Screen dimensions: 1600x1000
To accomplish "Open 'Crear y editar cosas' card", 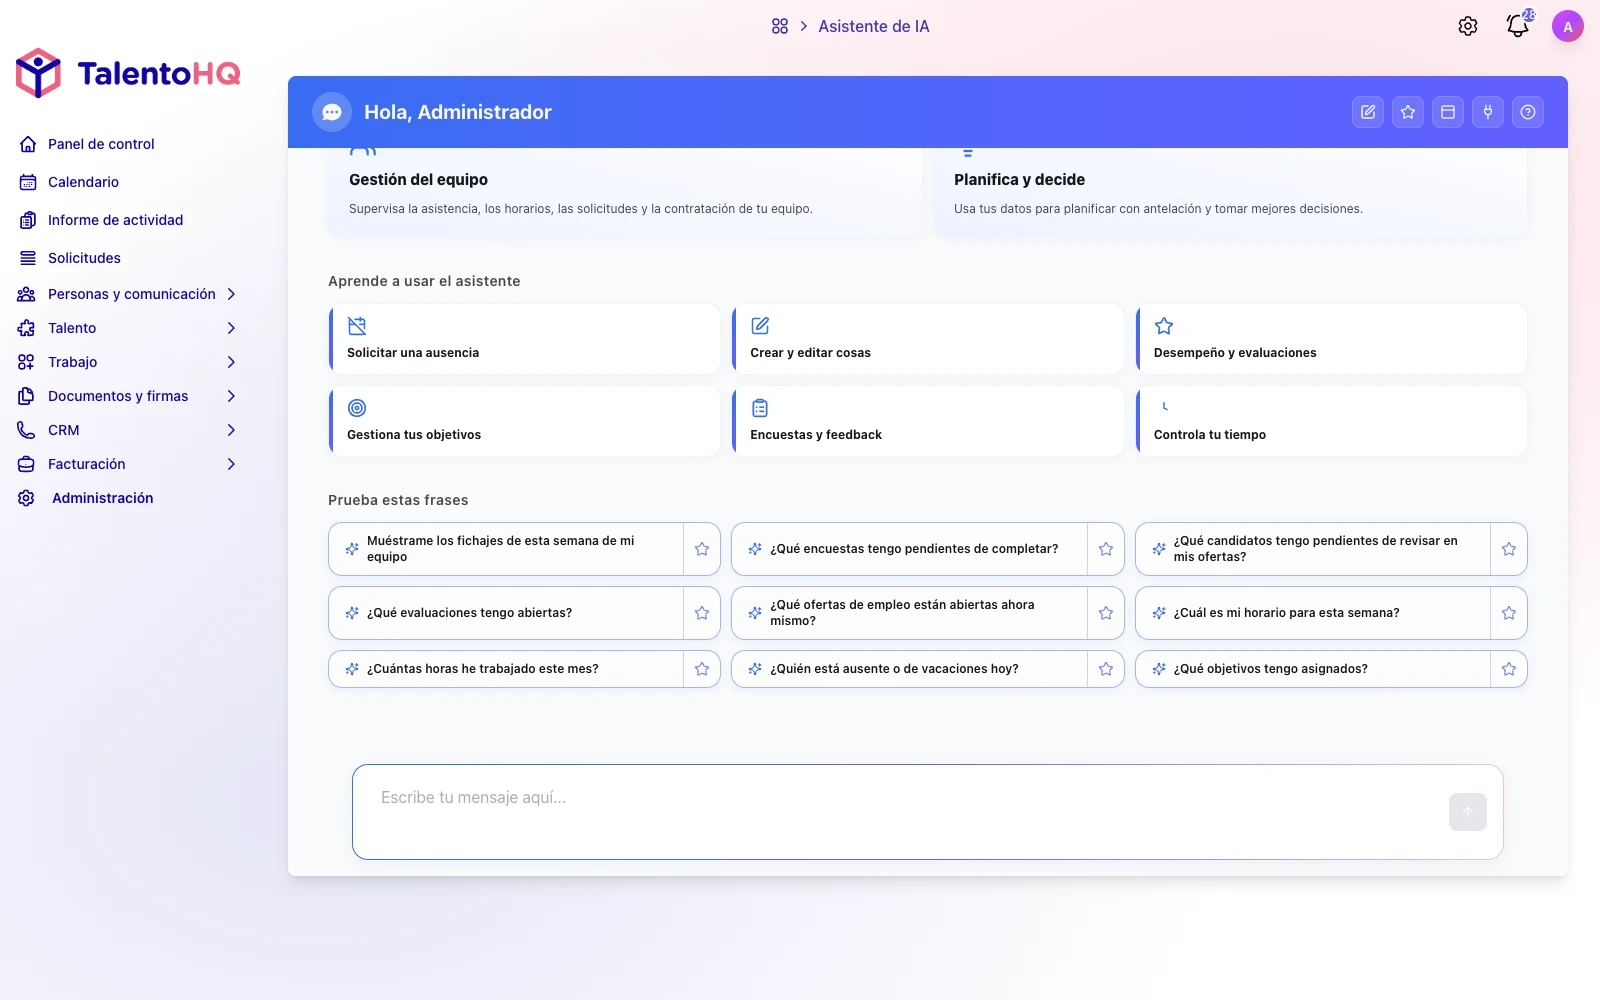I will [x=928, y=339].
